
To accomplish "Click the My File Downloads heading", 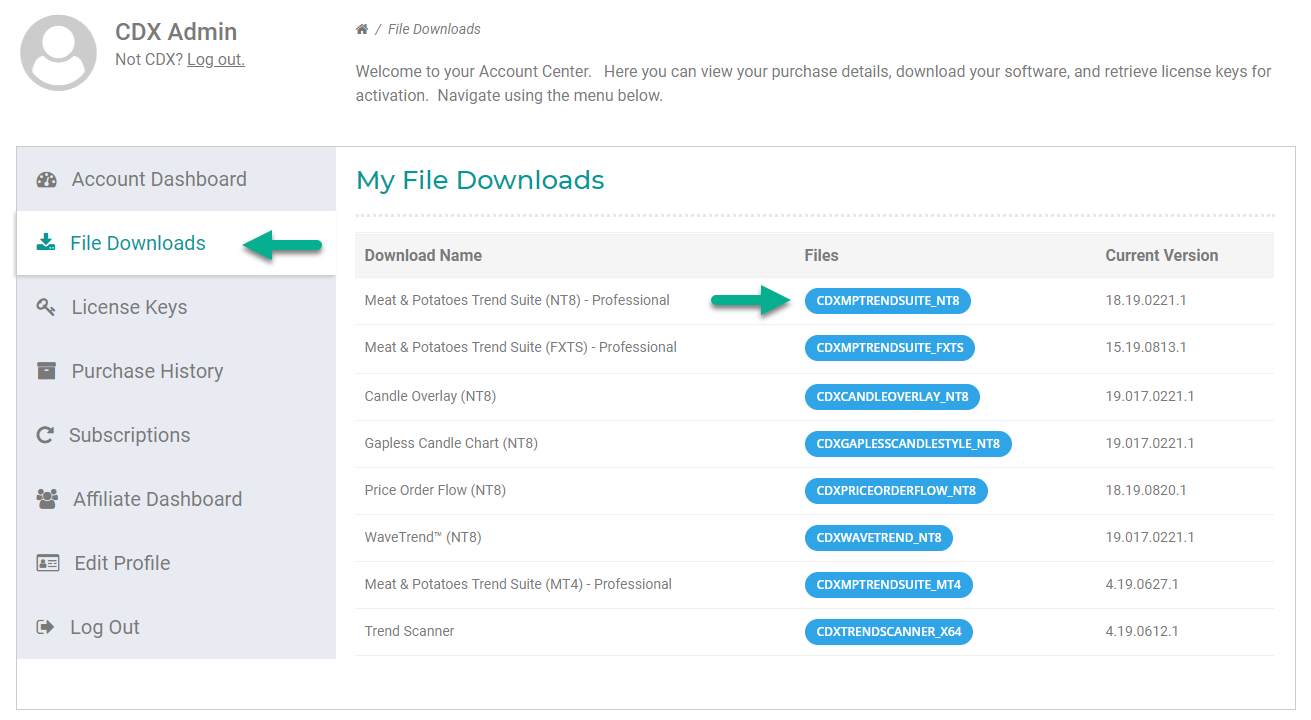I will [x=480, y=180].
